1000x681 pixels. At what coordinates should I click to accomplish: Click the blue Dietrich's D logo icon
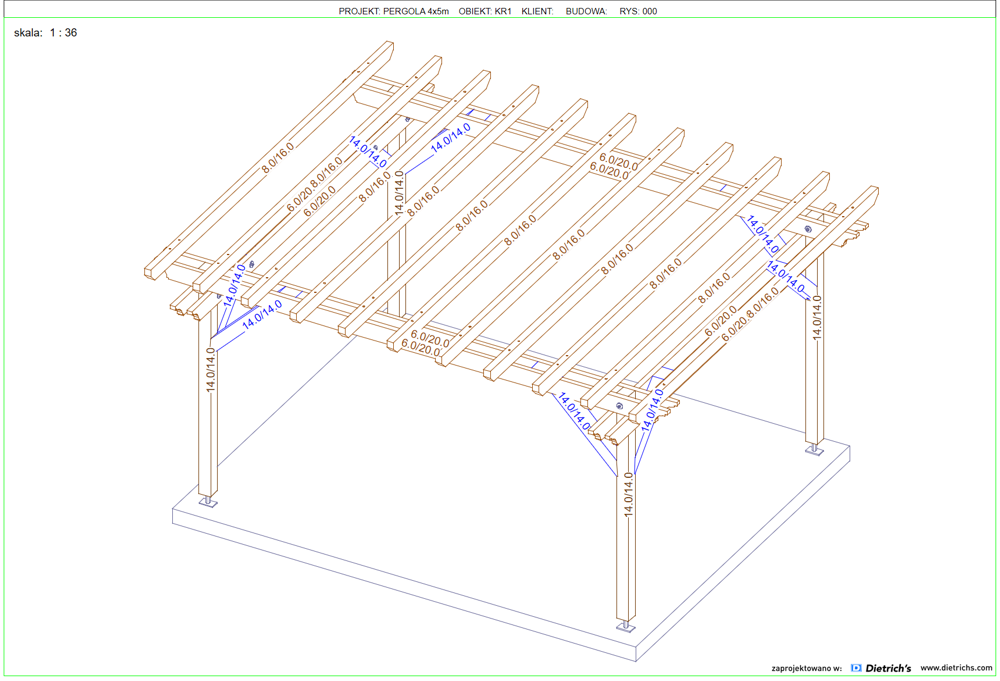click(857, 668)
